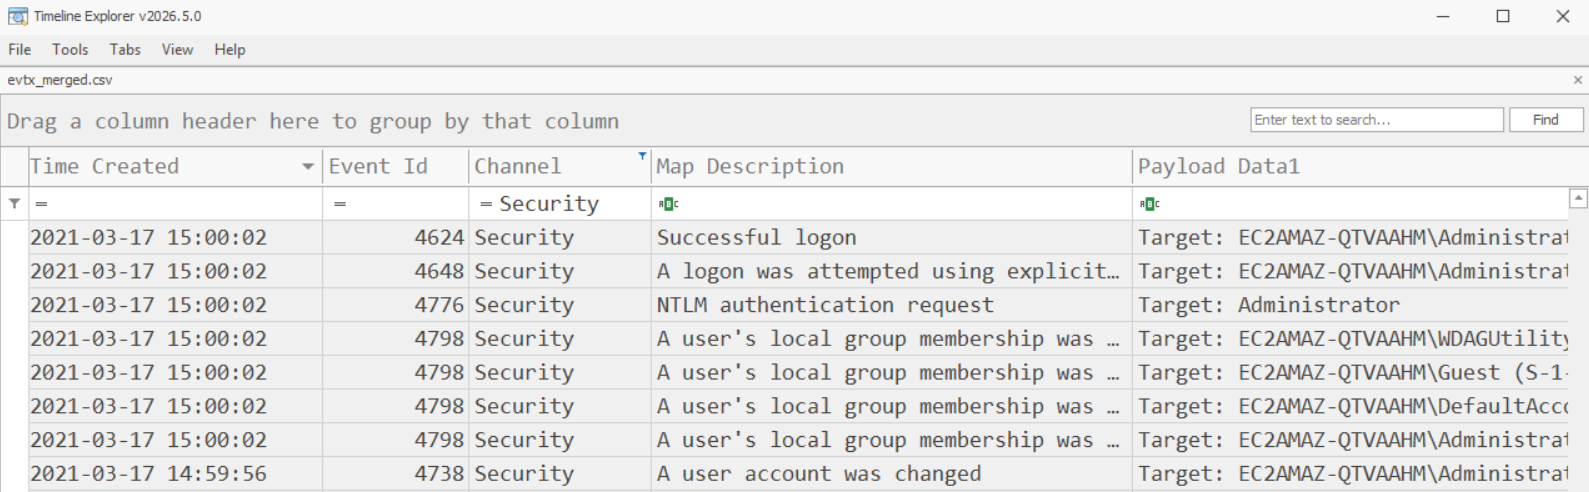1589x492 pixels.
Task: Open the File menu
Action: [20, 49]
